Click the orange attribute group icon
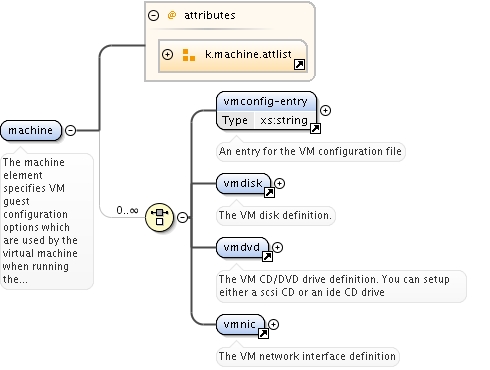This screenshot has width=490, height=370. click(189, 55)
